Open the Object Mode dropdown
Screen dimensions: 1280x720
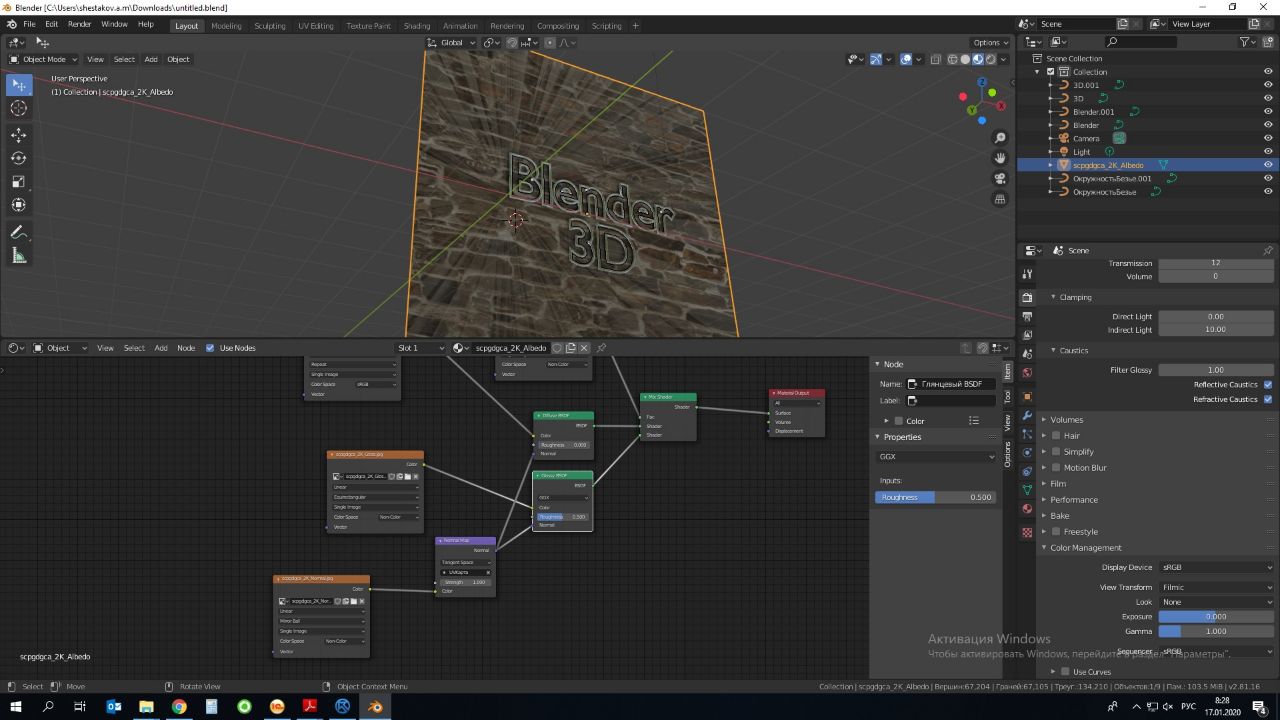pos(43,59)
